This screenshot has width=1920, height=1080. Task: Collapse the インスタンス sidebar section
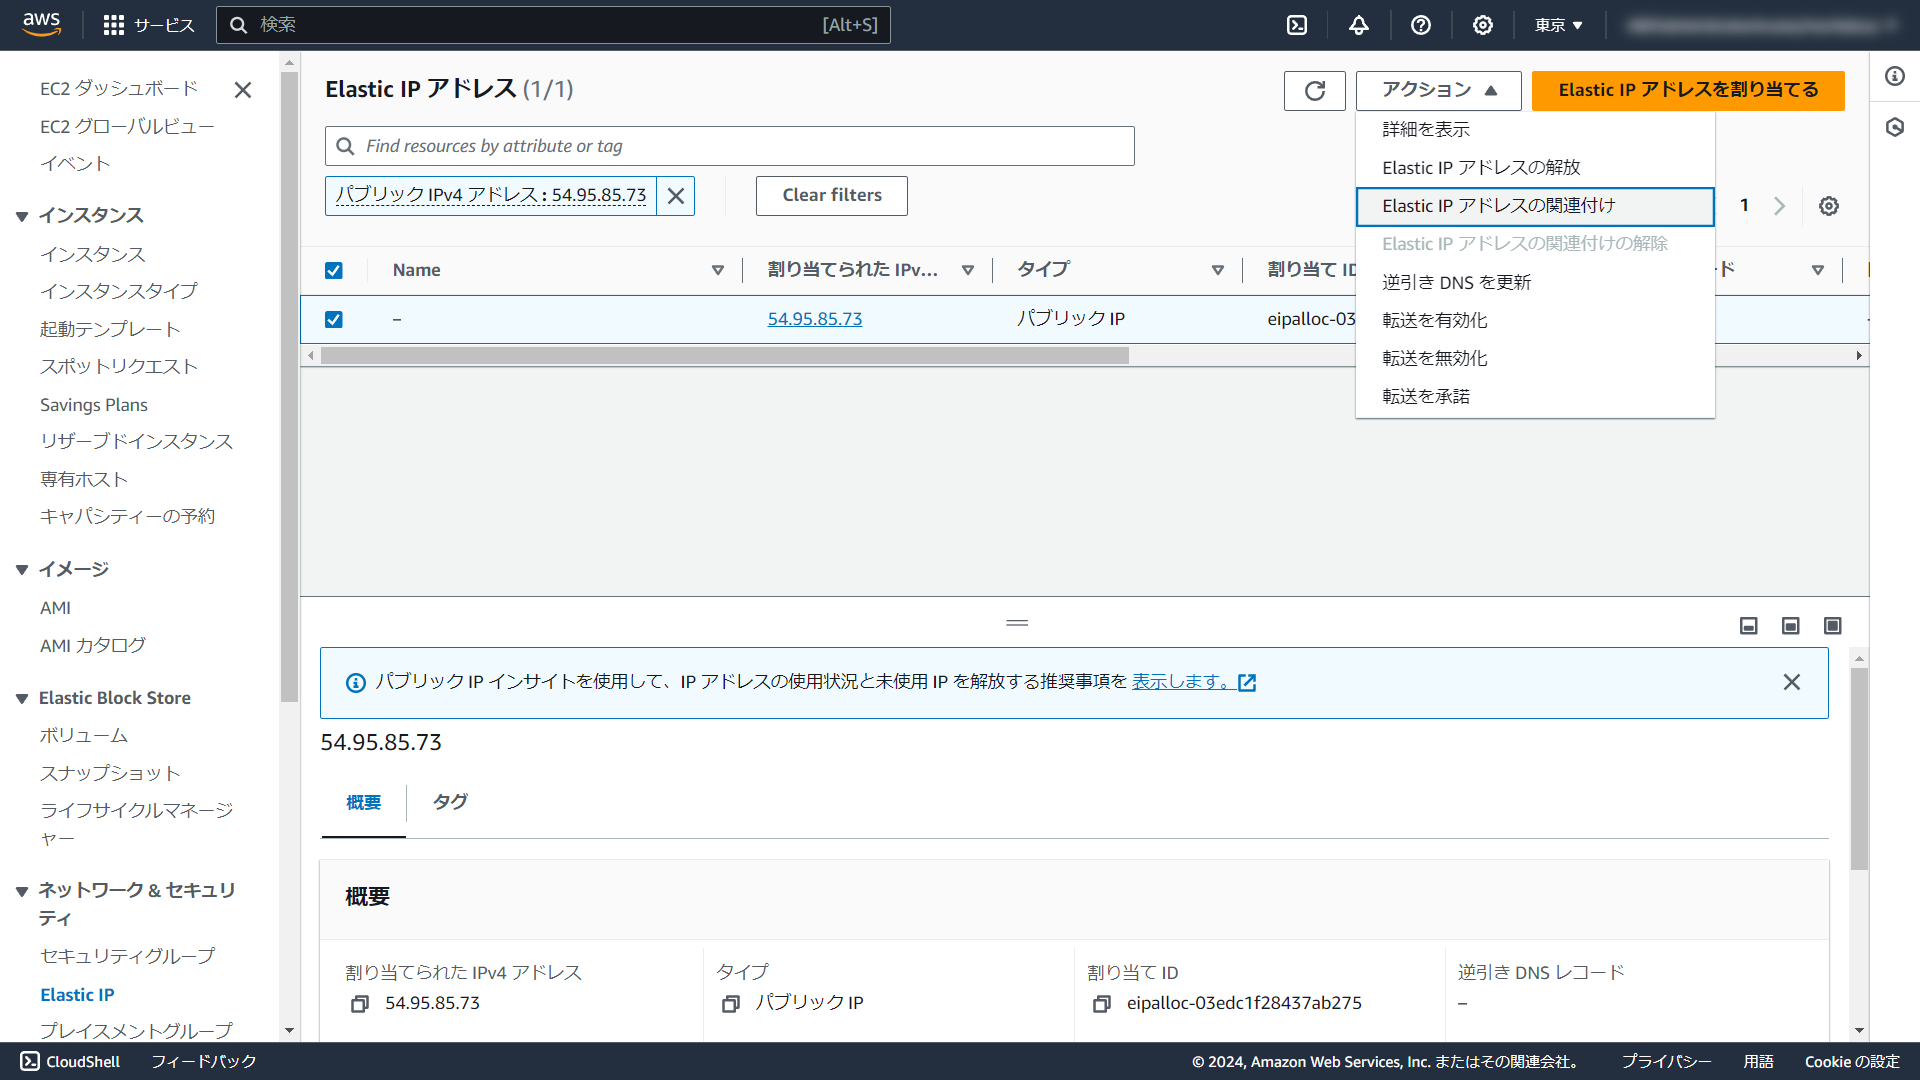(22, 216)
